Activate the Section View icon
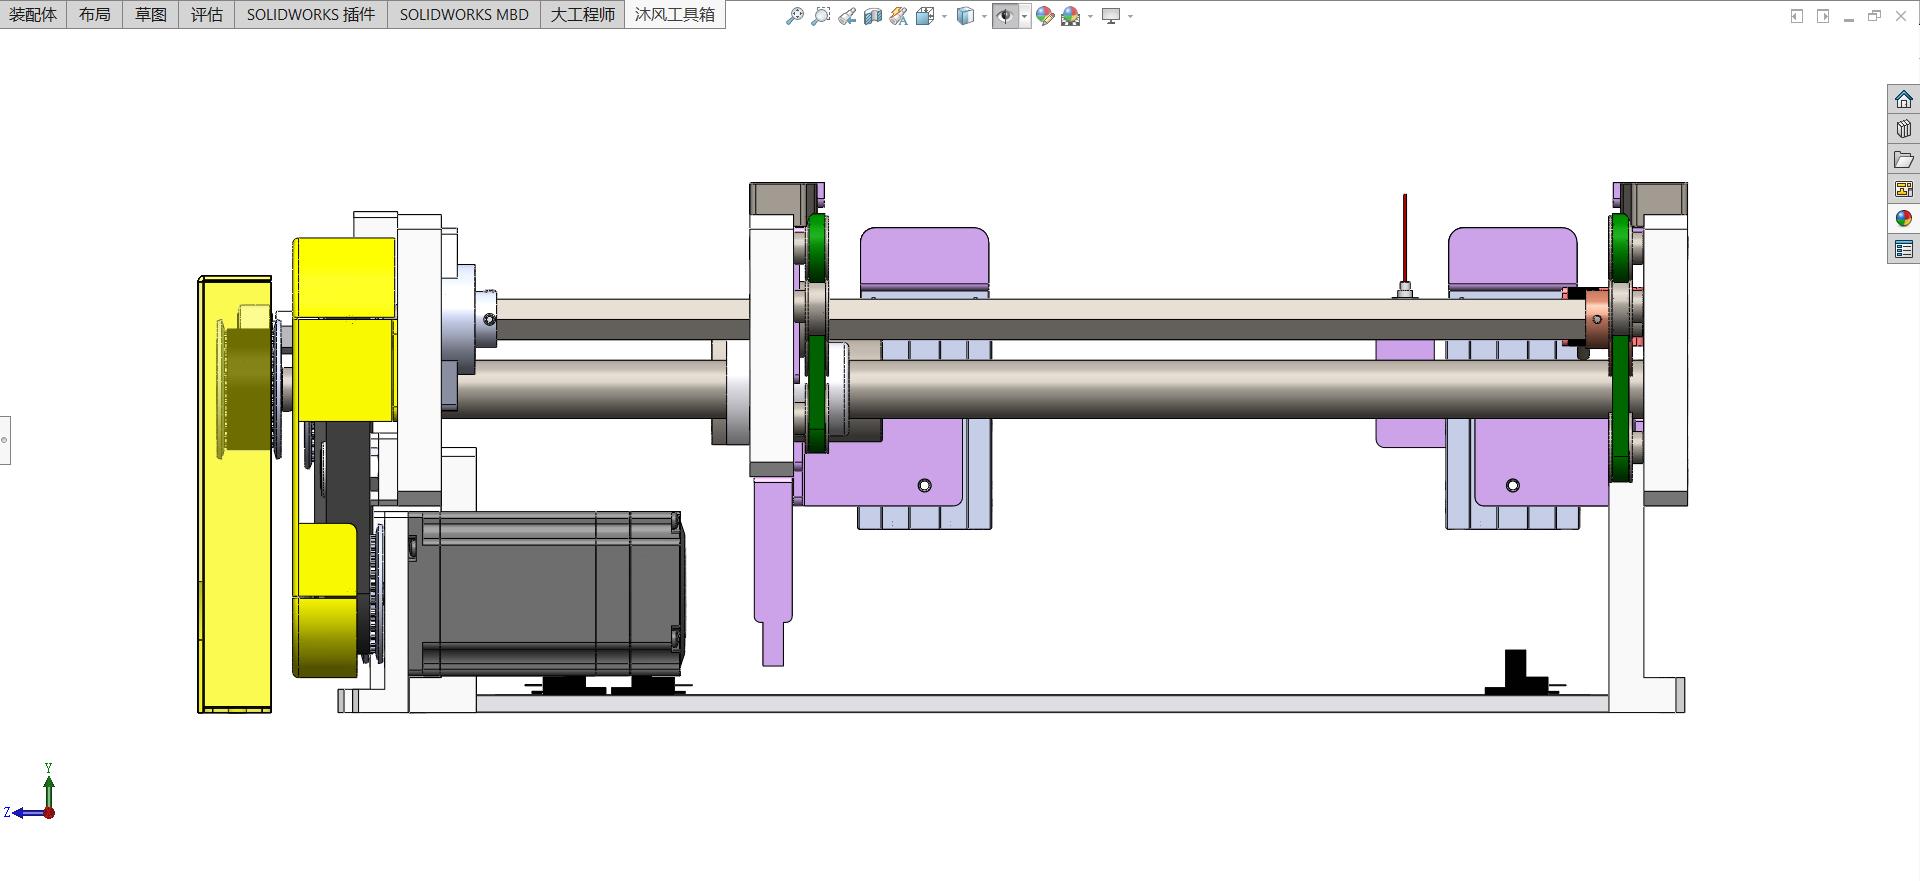 pyautogui.click(x=873, y=16)
